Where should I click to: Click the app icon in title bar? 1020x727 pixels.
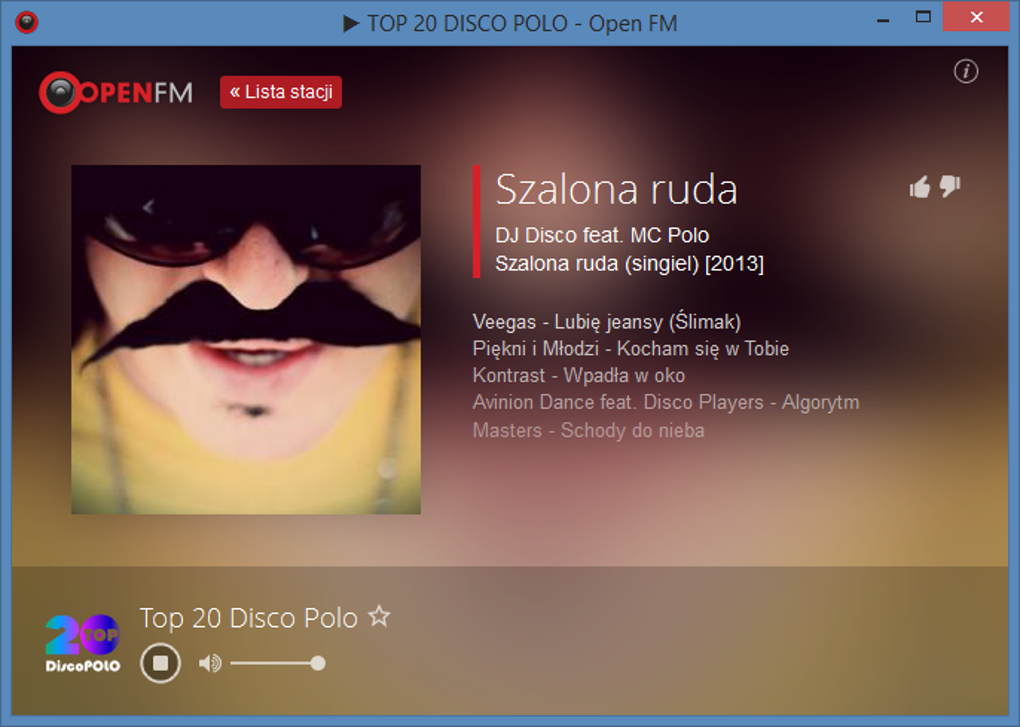click(27, 22)
